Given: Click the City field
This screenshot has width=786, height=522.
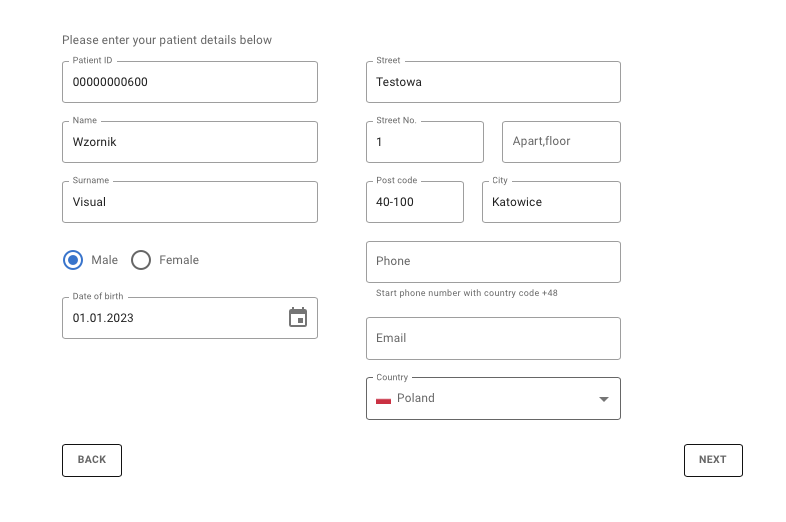Looking at the screenshot, I should (551, 202).
